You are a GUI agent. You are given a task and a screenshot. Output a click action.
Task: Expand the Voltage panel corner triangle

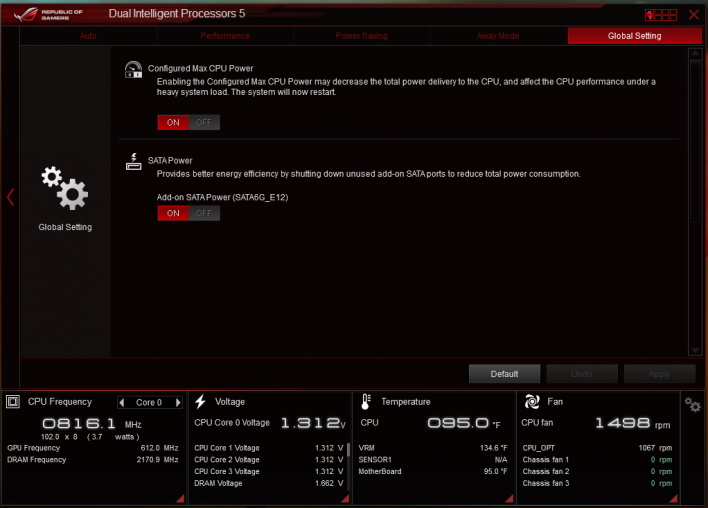[345, 498]
